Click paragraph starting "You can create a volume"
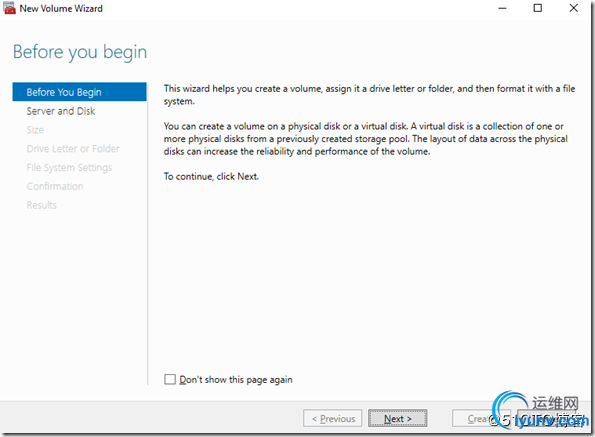The width and height of the screenshot is (595, 437). pos(365,139)
